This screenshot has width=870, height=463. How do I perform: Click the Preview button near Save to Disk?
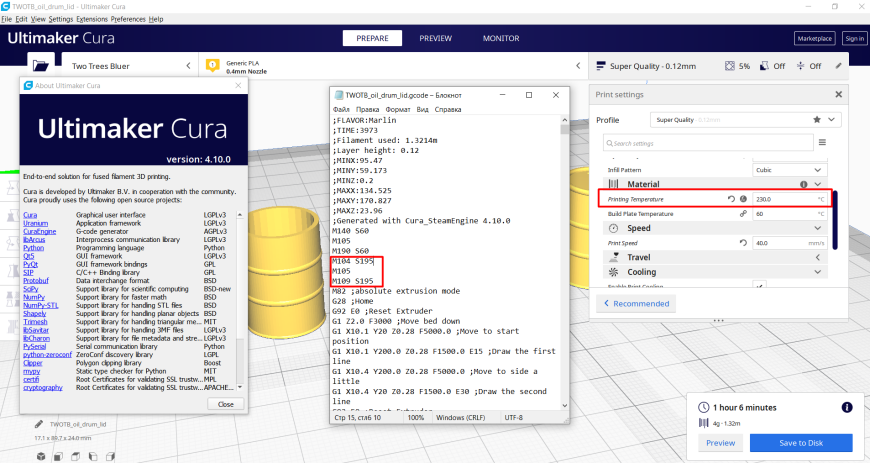[721, 443]
